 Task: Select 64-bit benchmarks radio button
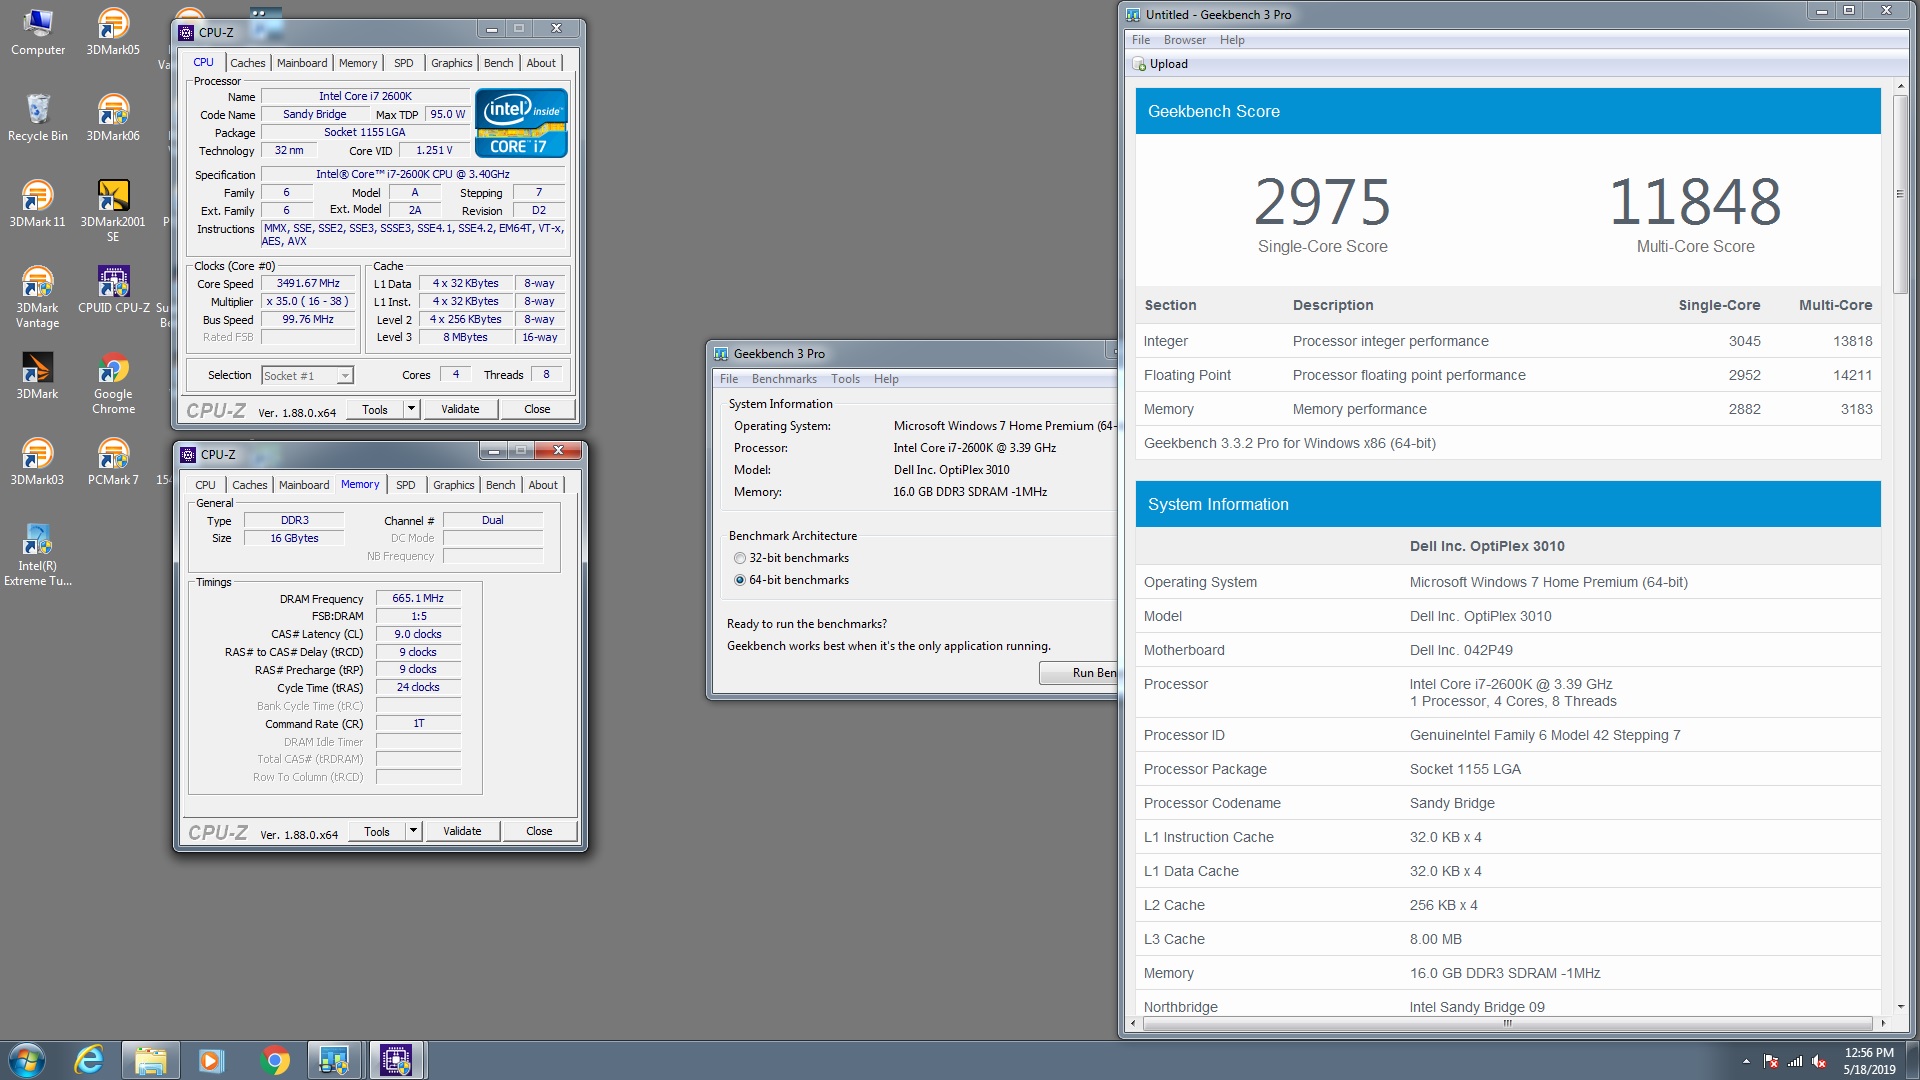tap(740, 580)
